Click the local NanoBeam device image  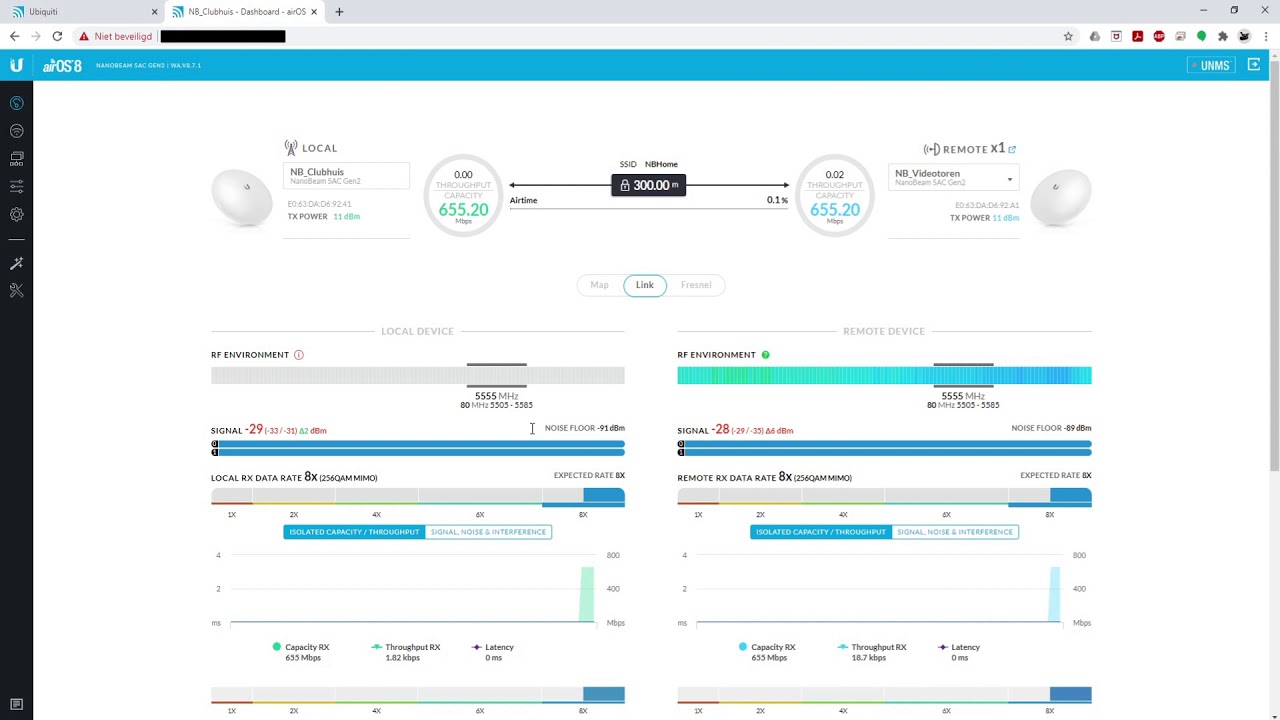(242, 197)
